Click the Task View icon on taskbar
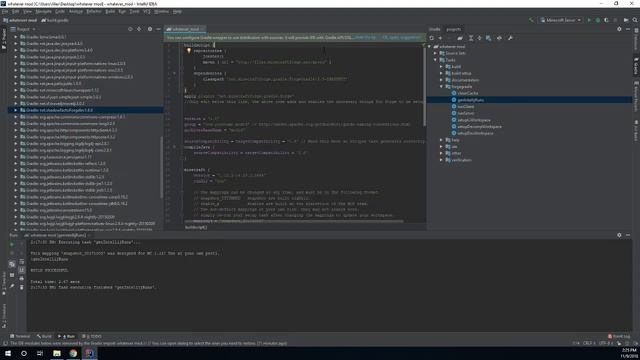The image size is (640, 360). pyautogui.click(x=40, y=353)
